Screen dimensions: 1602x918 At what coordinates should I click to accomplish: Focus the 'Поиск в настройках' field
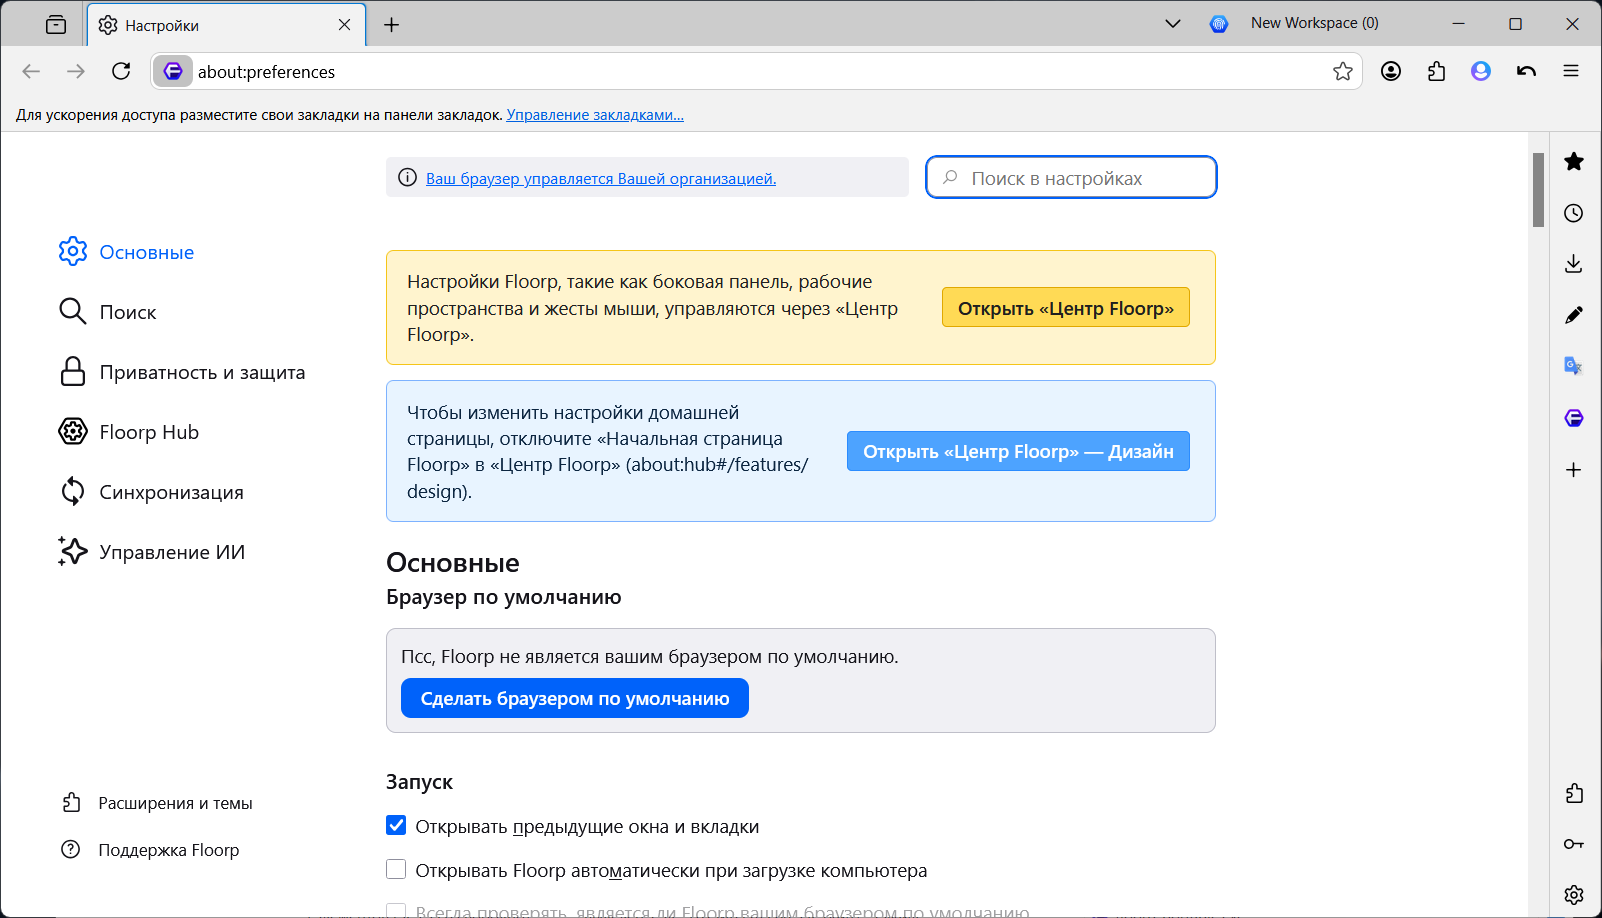1071,178
